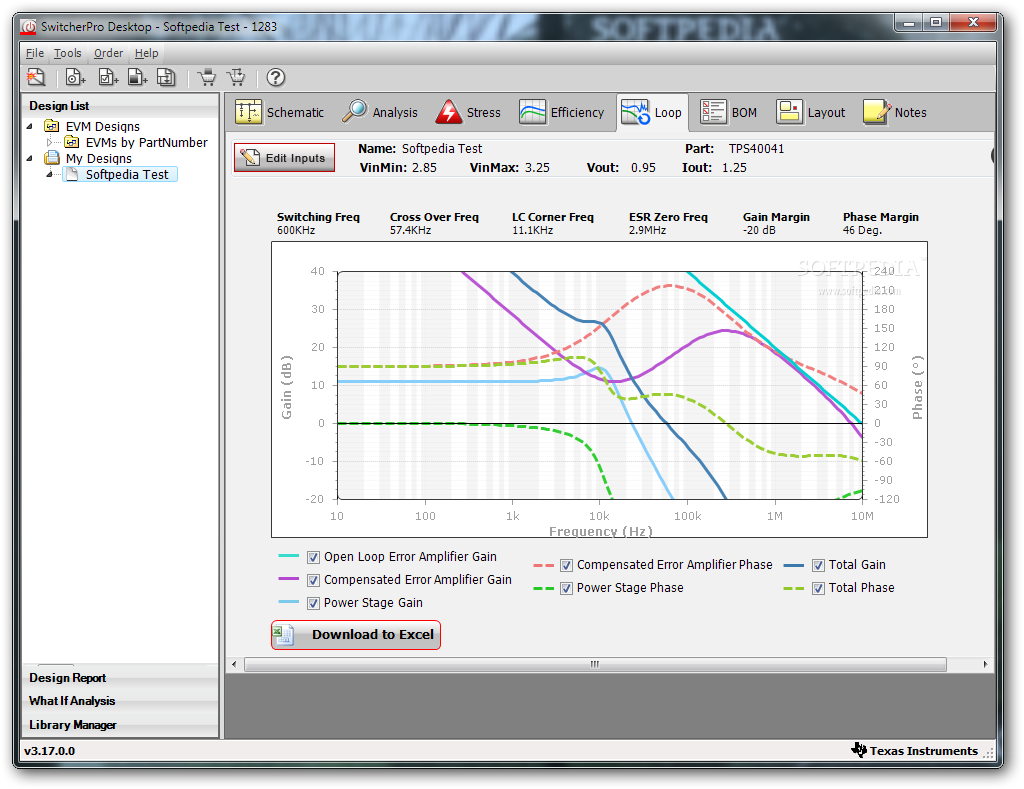Viewport: 1024px width, 789px height.
Task: Click the horizontal scrollbar left arrow
Action: click(234, 664)
